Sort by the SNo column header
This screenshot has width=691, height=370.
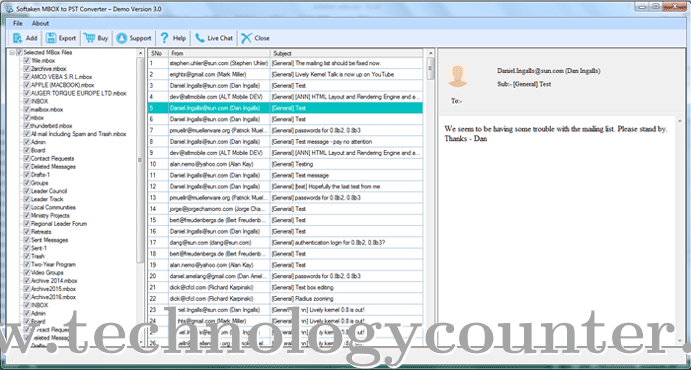tap(158, 53)
